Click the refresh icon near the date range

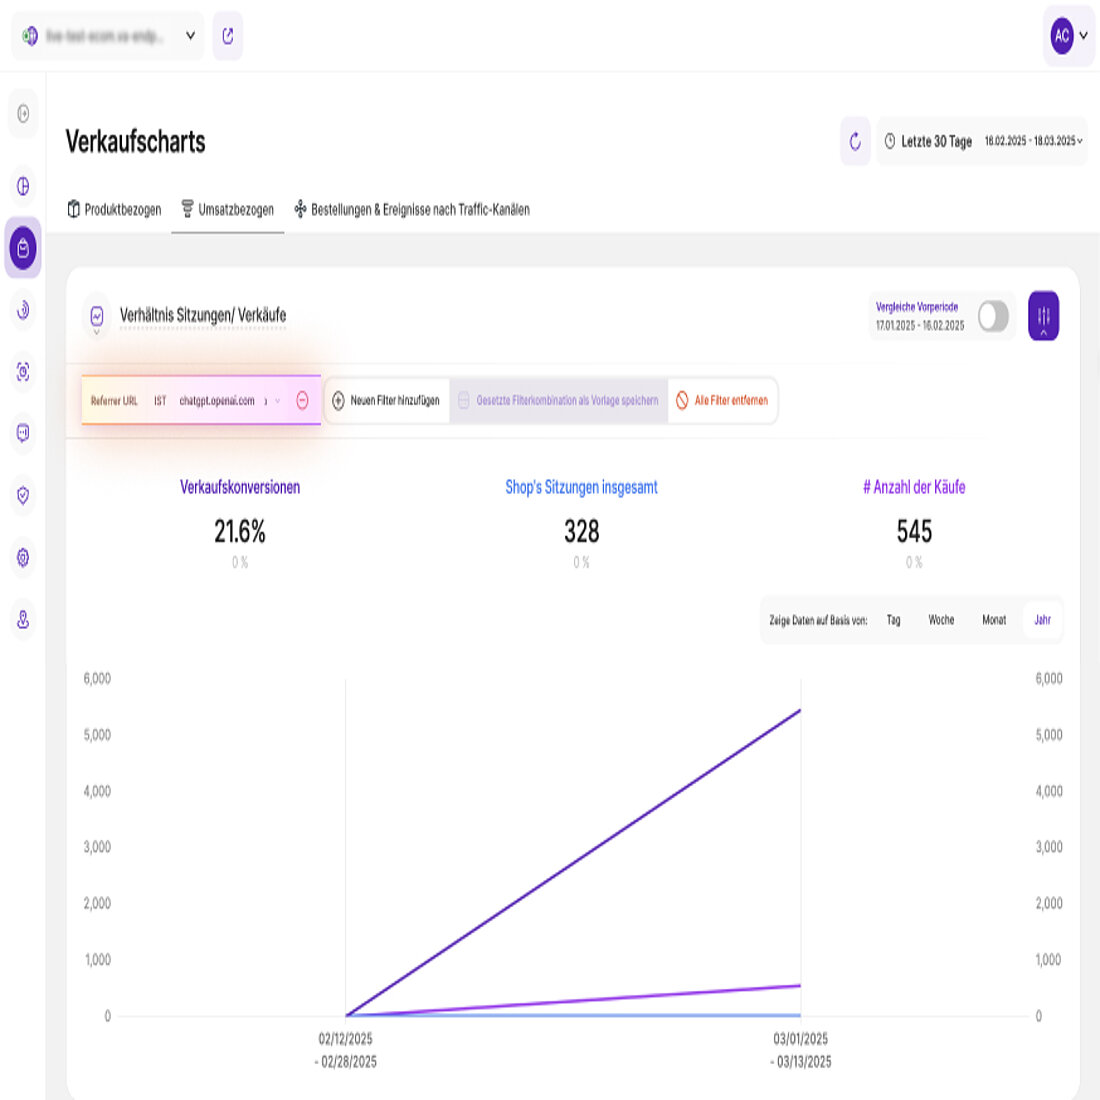click(854, 141)
